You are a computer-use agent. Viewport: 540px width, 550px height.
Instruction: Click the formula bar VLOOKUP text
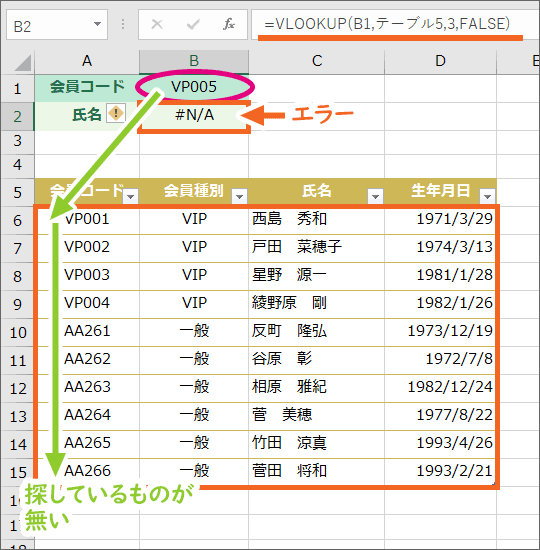tap(387, 24)
